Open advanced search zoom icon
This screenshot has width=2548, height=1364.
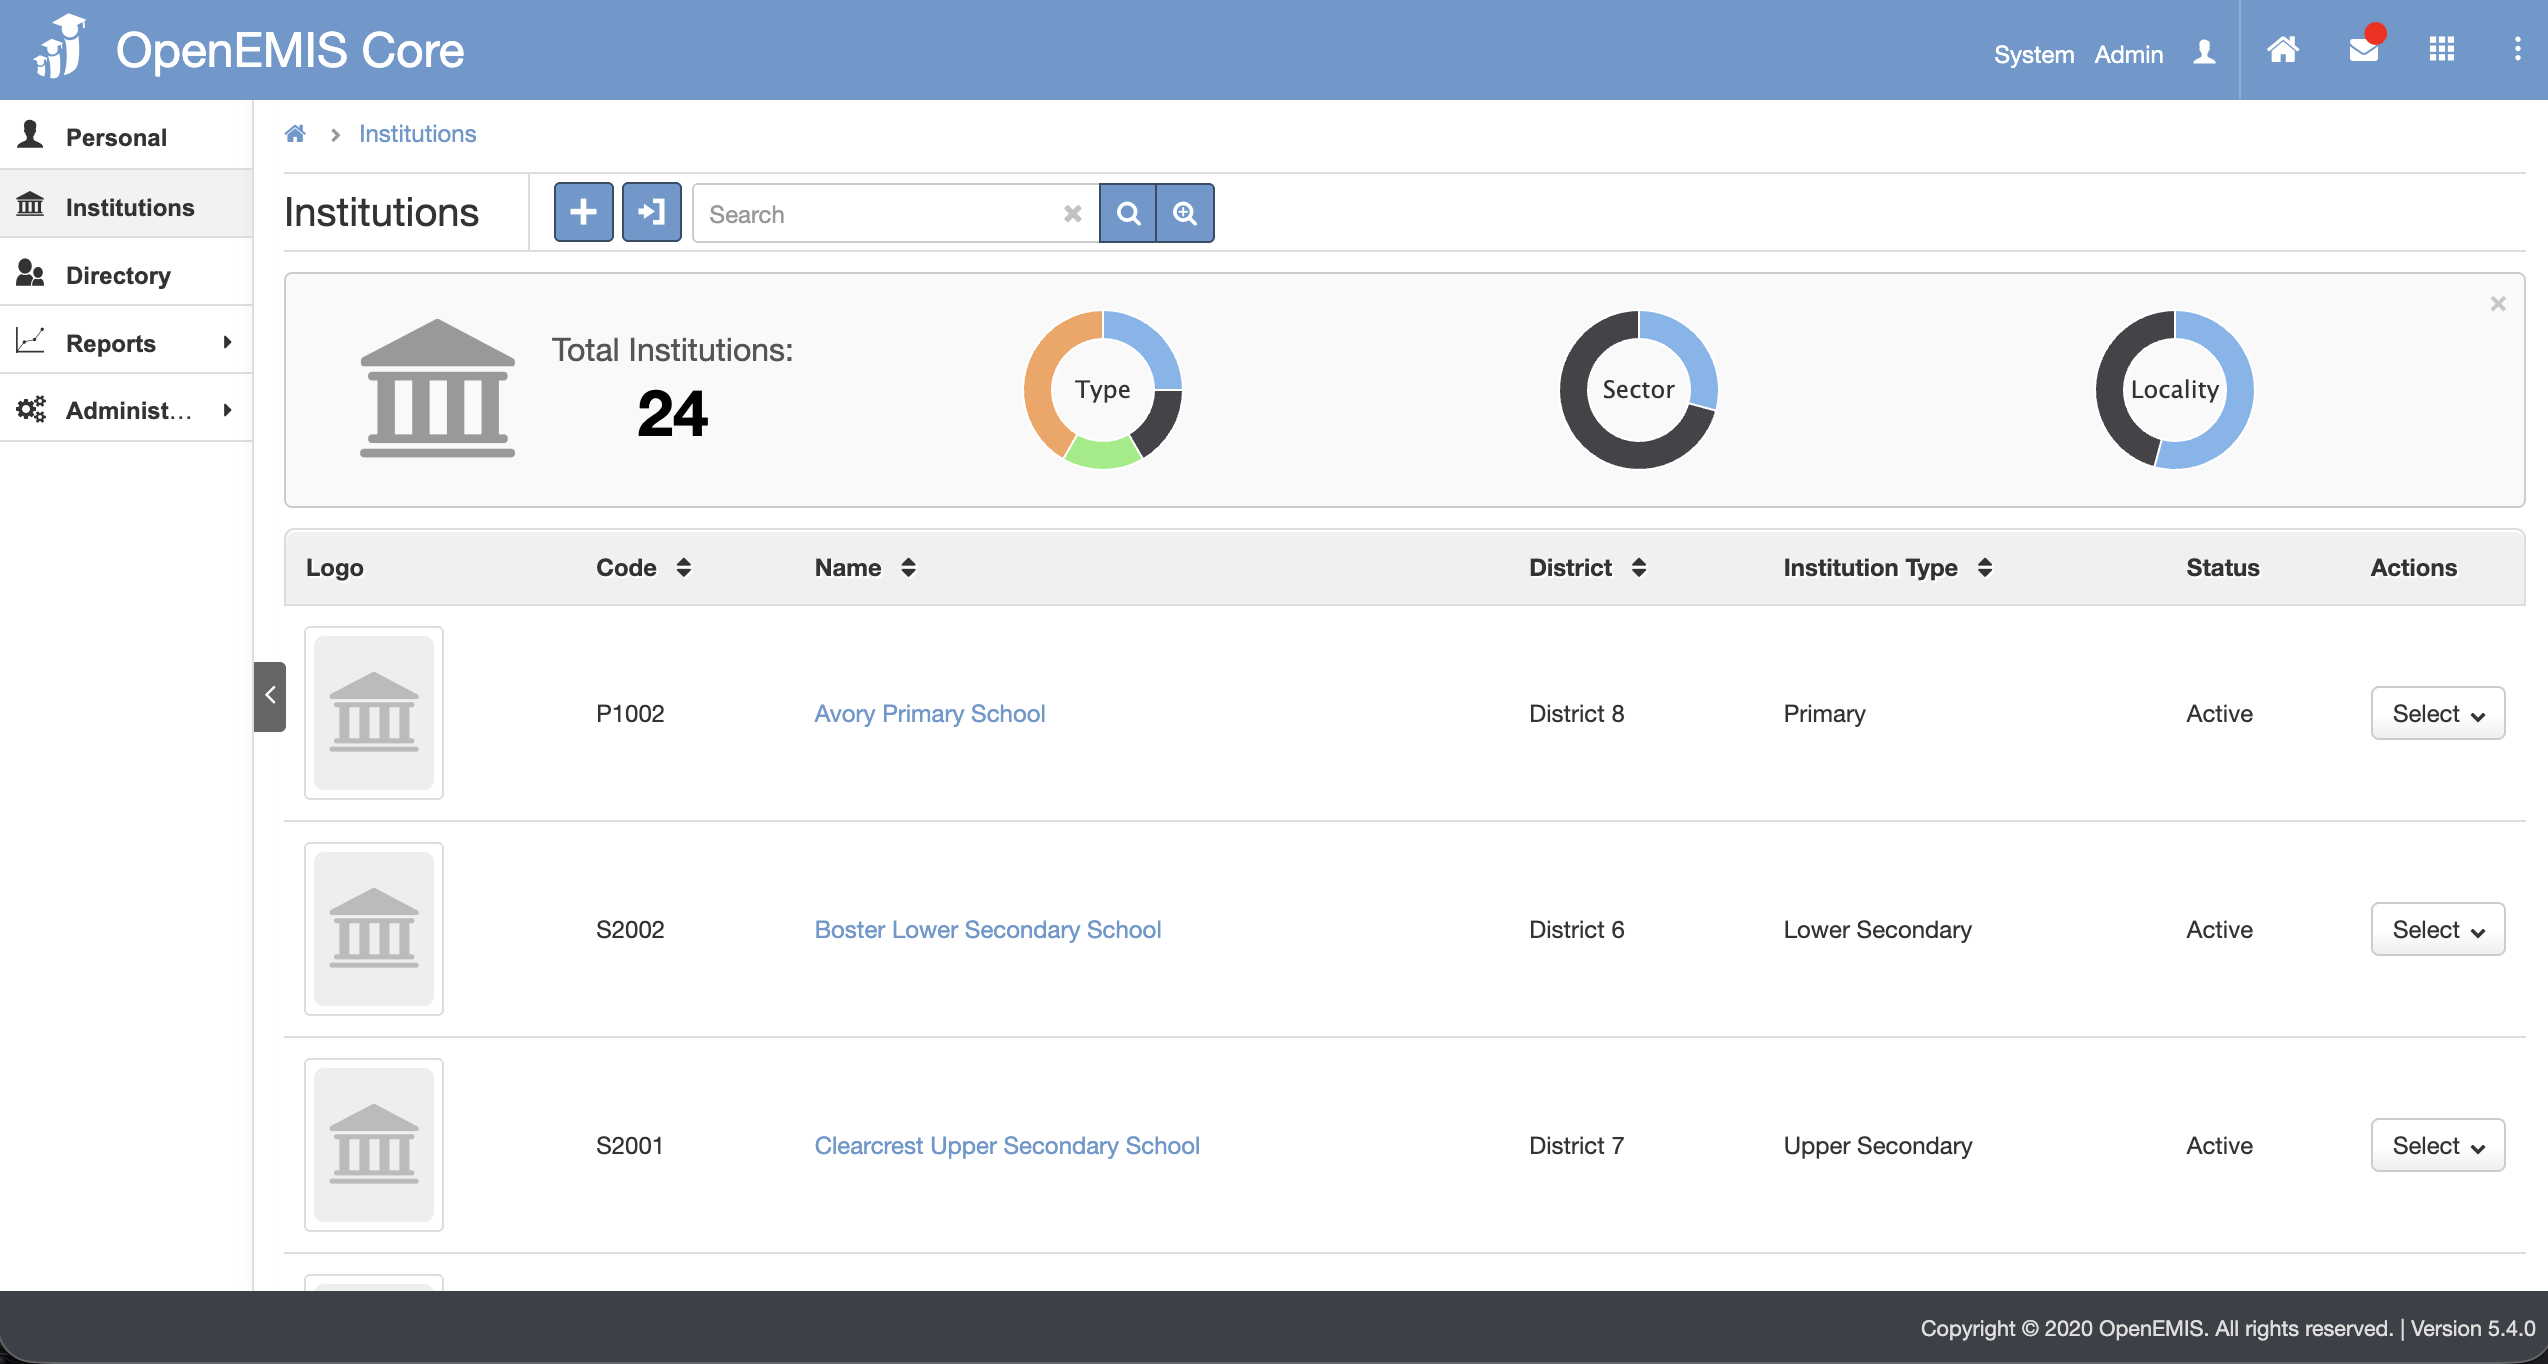1185,213
